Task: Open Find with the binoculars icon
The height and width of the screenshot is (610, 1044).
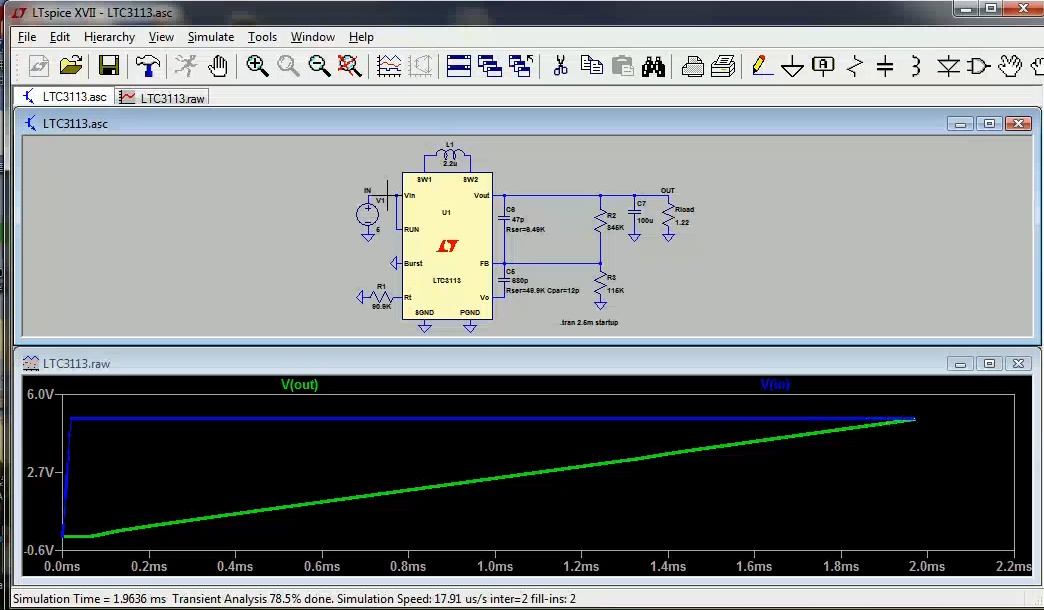Action: coord(653,66)
